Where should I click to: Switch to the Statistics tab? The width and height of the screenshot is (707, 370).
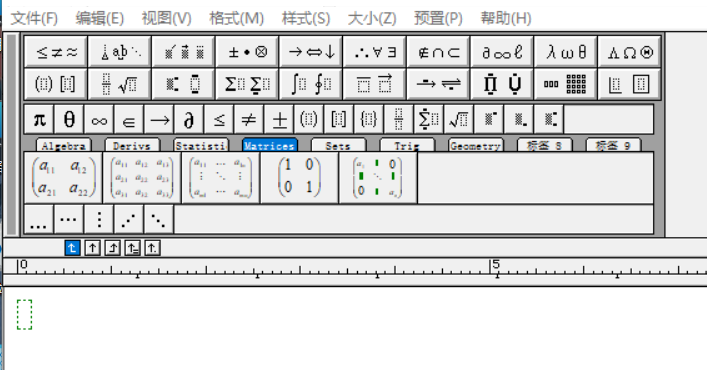201,145
